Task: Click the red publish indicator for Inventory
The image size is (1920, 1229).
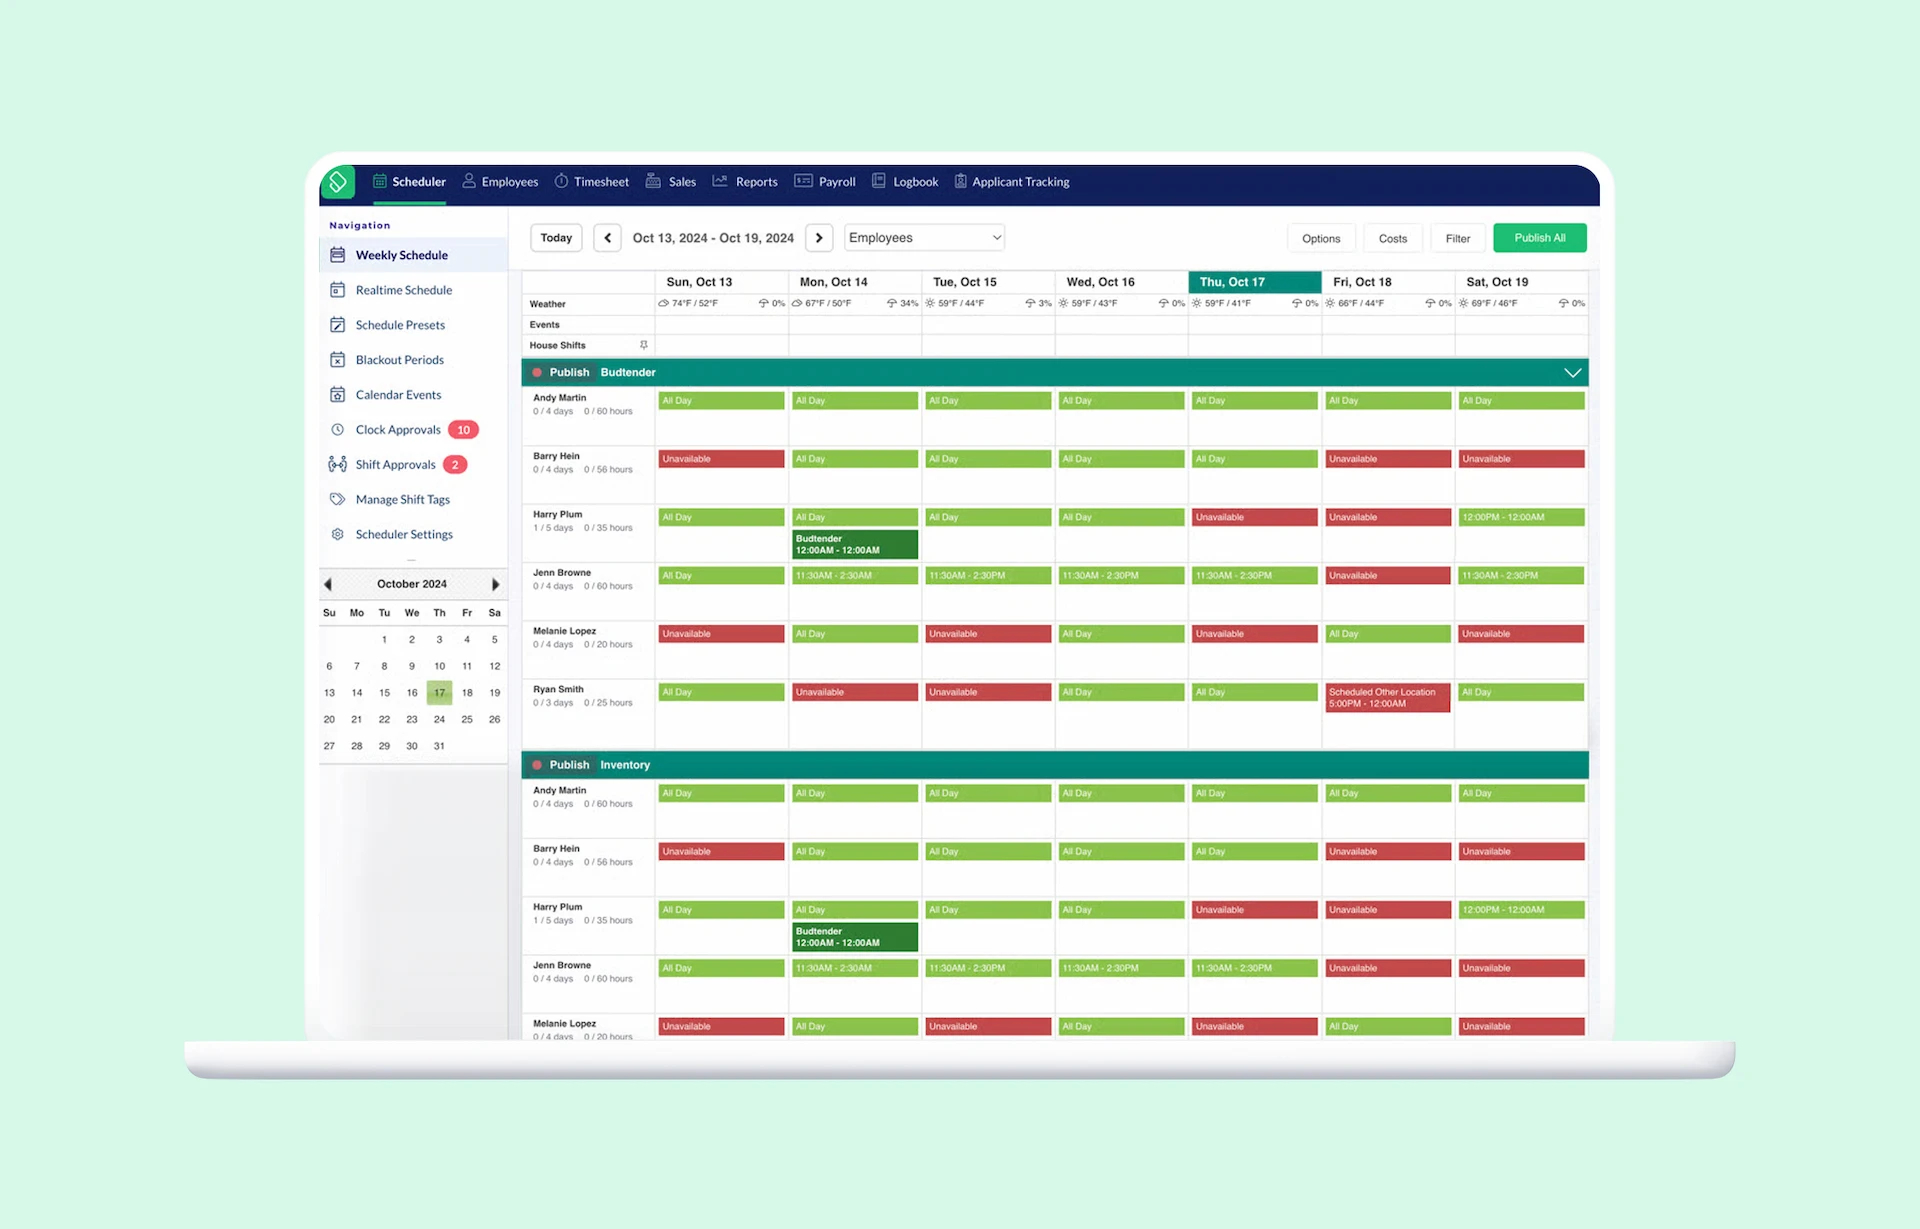Action: (x=539, y=764)
